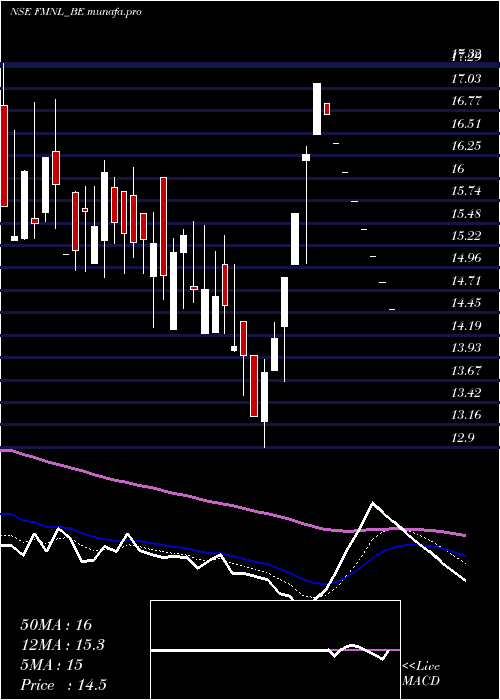Viewport: 500px width, 700px height.
Task: Click the lowest red candle near 13.42
Action: [x=254, y=386]
